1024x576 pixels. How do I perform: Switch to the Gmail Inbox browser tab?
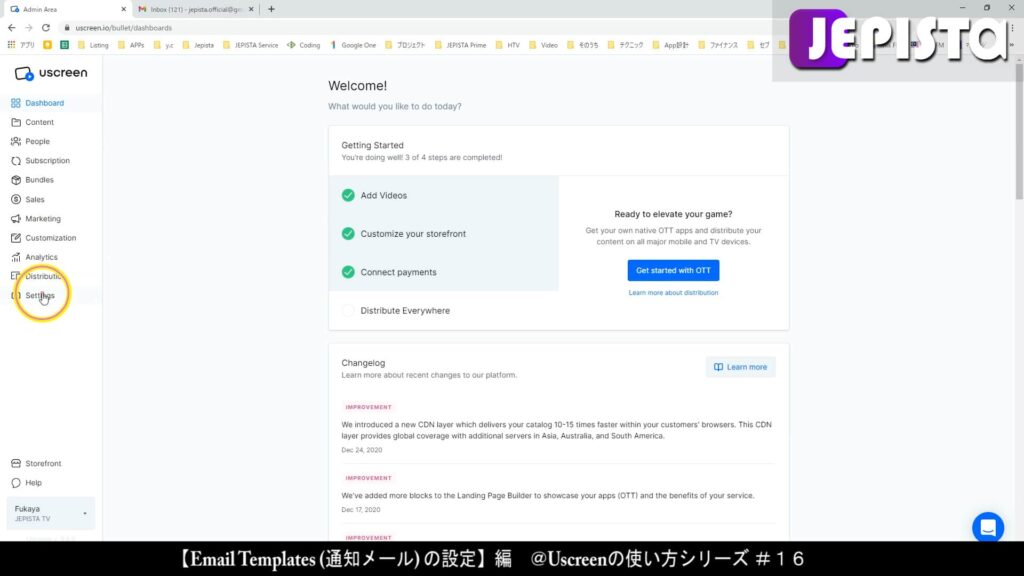click(196, 9)
